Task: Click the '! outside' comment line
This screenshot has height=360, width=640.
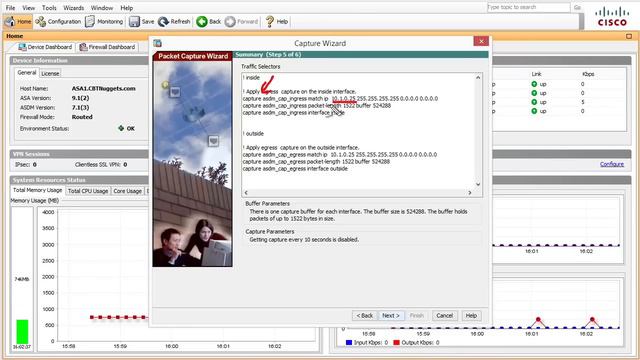Action: [253, 133]
